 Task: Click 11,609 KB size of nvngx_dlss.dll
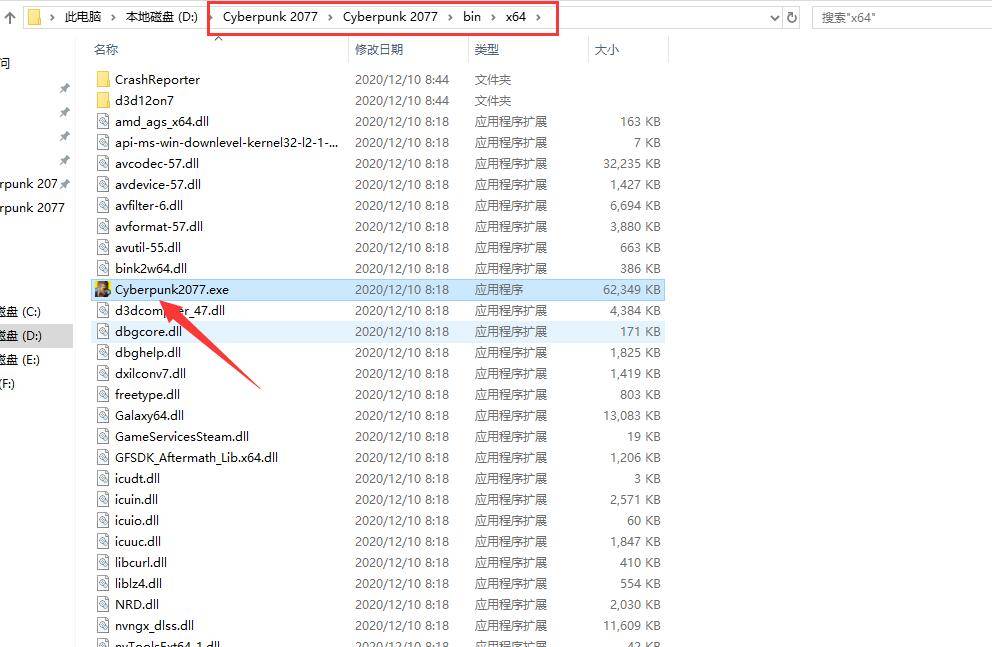tap(631, 625)
